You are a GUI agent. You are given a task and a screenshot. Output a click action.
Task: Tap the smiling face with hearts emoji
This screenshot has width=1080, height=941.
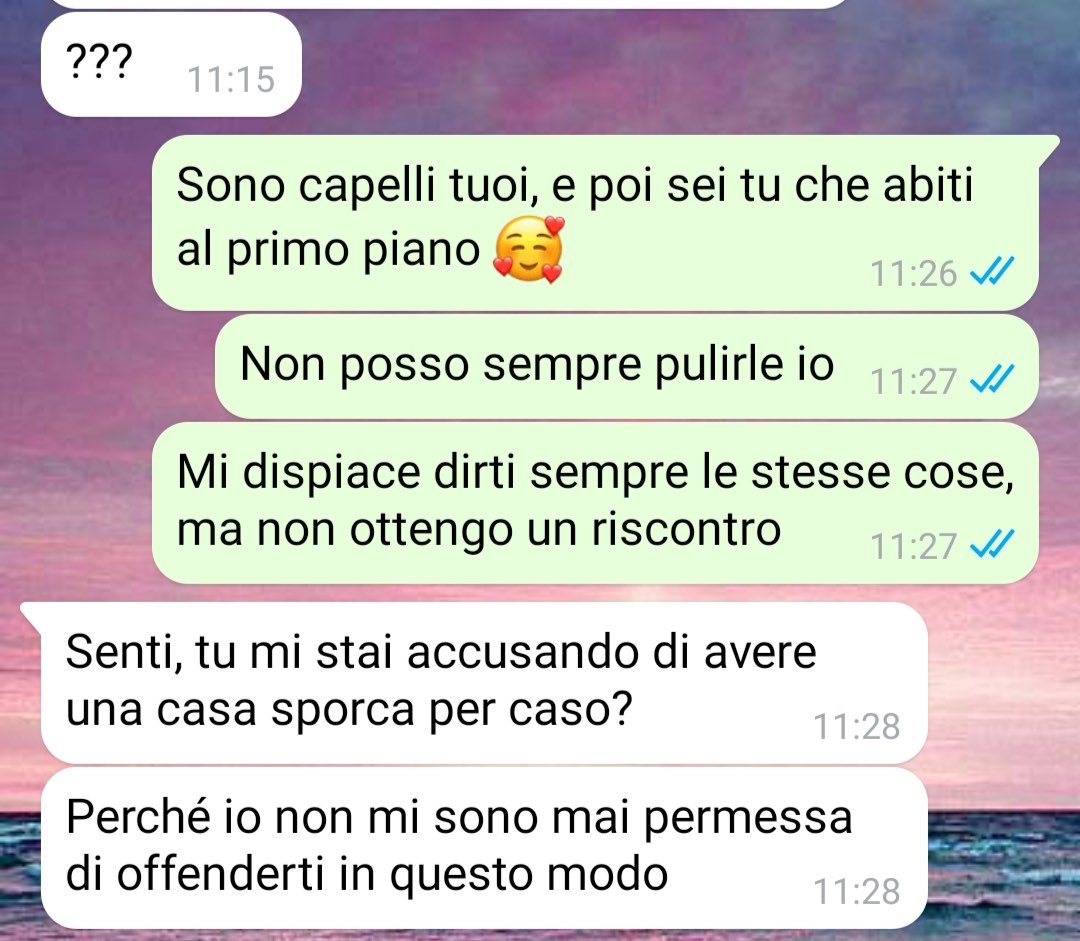pyautogui.click(x=528, y=249)
